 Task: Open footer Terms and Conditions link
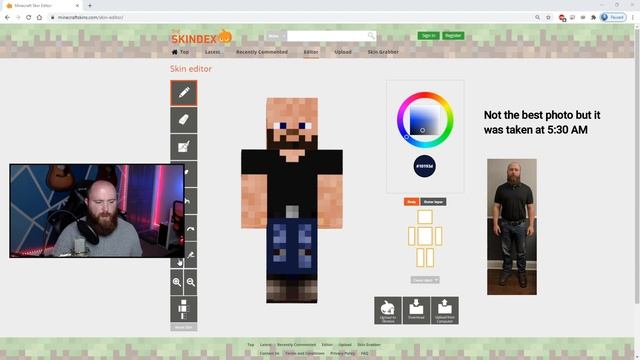point(304,353)
